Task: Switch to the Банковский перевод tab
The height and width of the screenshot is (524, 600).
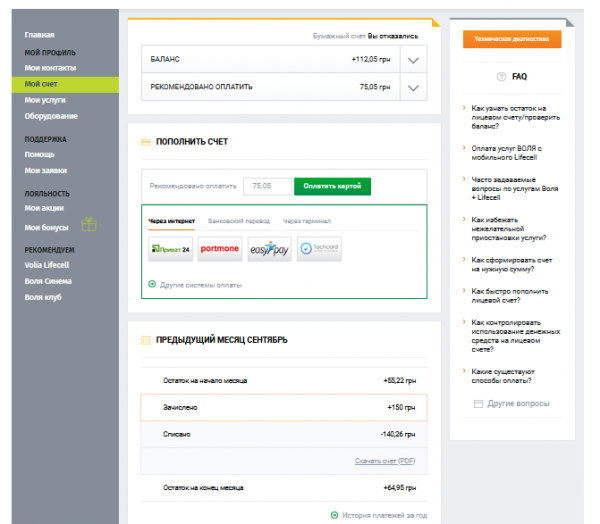Action: [239, 221]
